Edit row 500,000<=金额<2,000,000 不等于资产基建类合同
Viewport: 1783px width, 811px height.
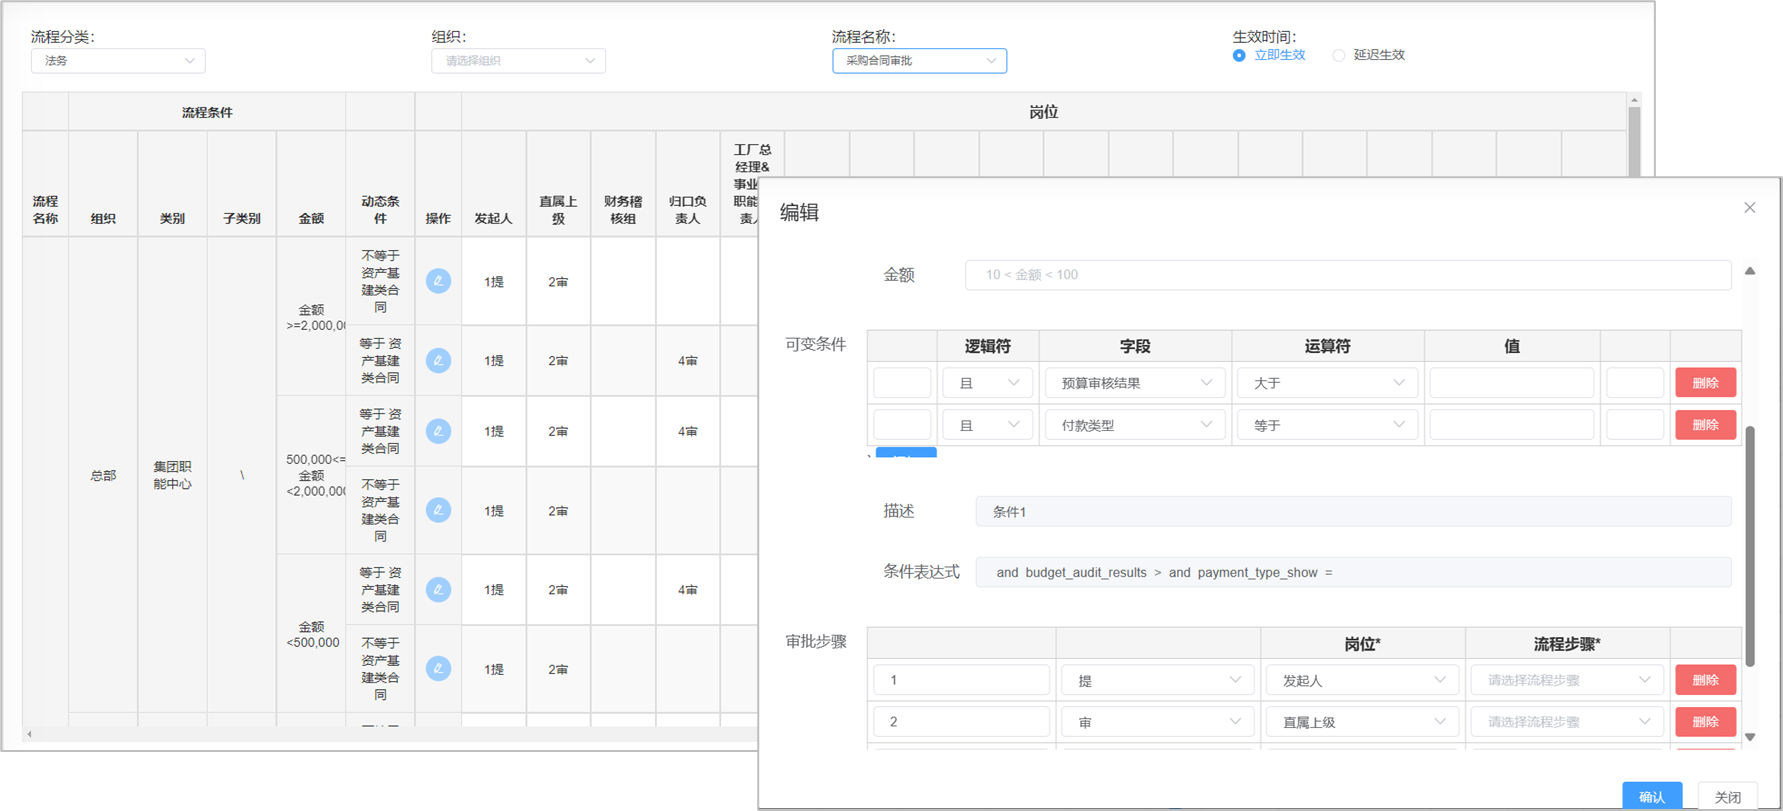point(438,510)
